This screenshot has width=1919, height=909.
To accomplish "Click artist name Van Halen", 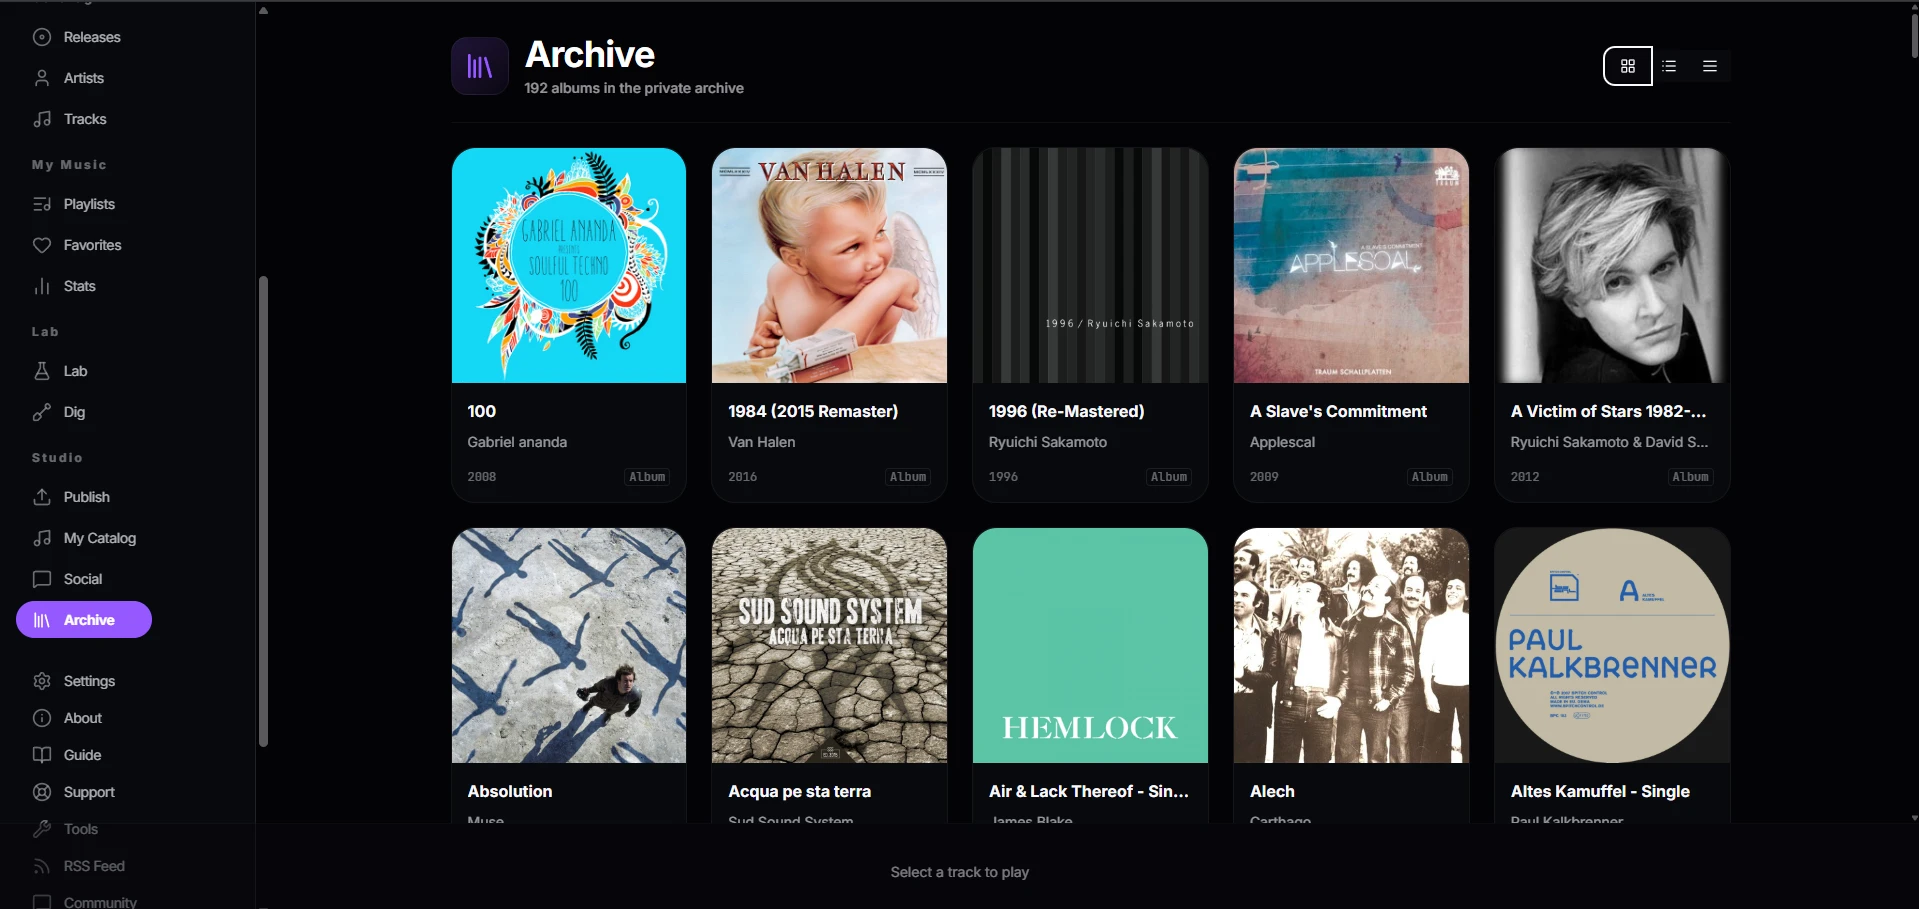I will click(762, 442).
